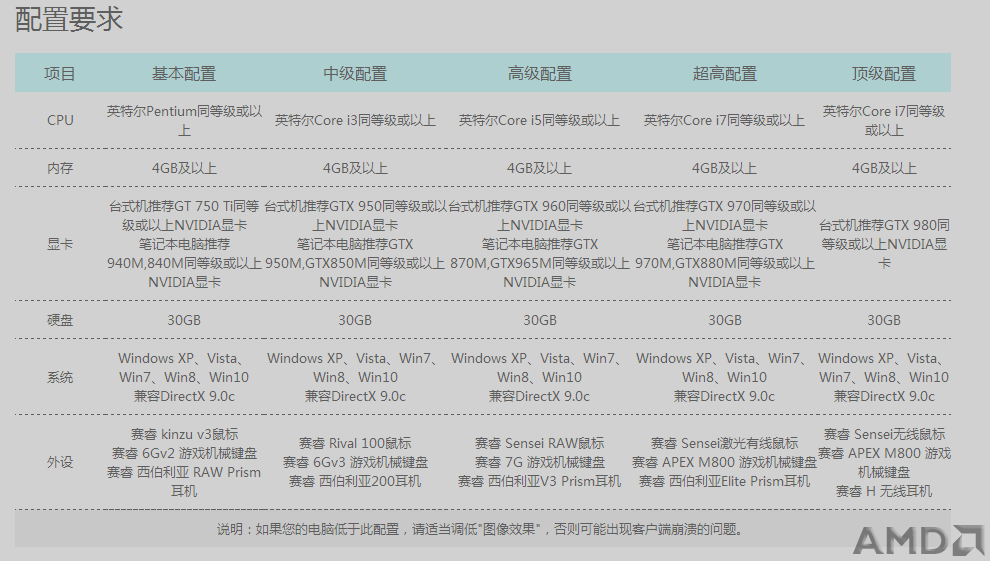Click the GTX 960 graphics cell
The image size is (990, 561).
[540, 244]
